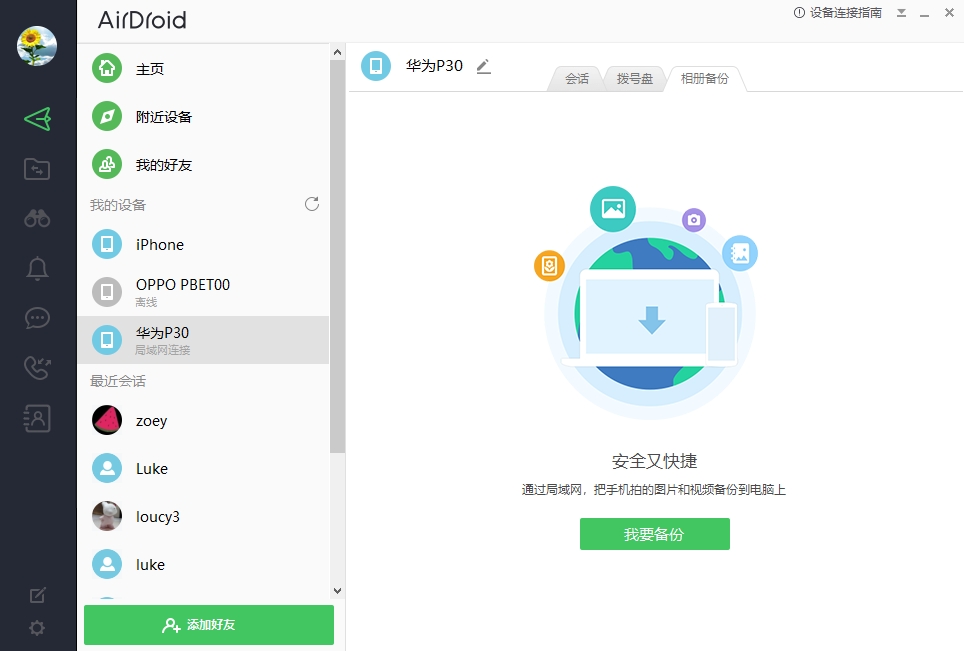This screenshot has width=964, height=651.
Task: Click the device list scrollbar thumb
Action: (338, 256)
